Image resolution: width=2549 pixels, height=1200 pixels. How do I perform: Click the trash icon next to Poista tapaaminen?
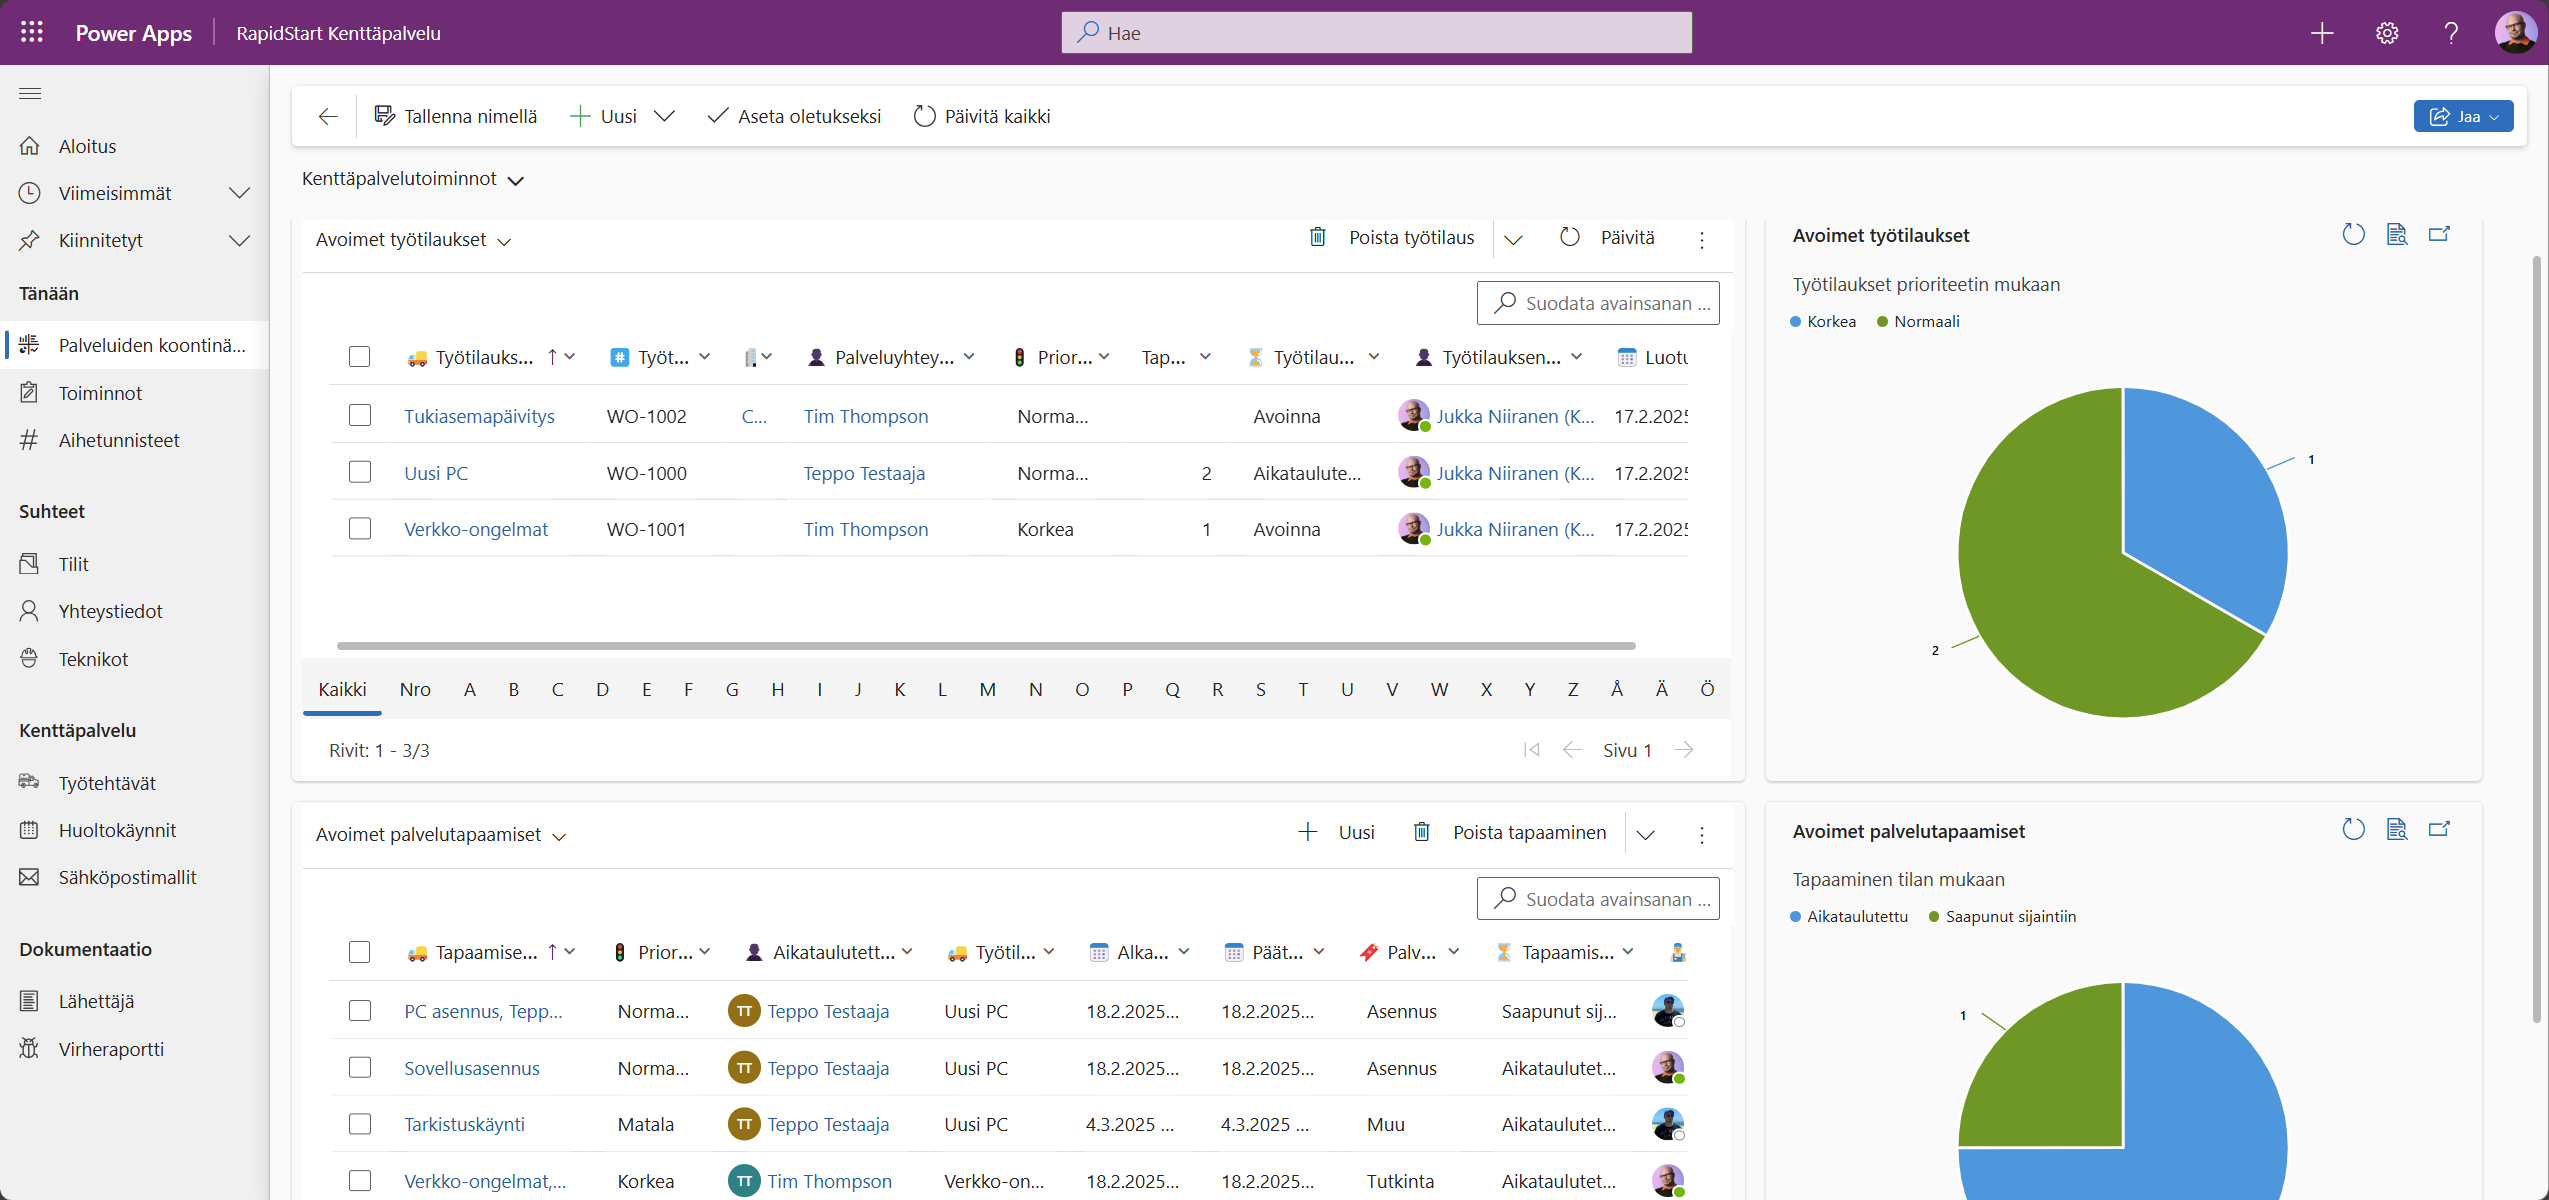click(x=1421, y=831)
